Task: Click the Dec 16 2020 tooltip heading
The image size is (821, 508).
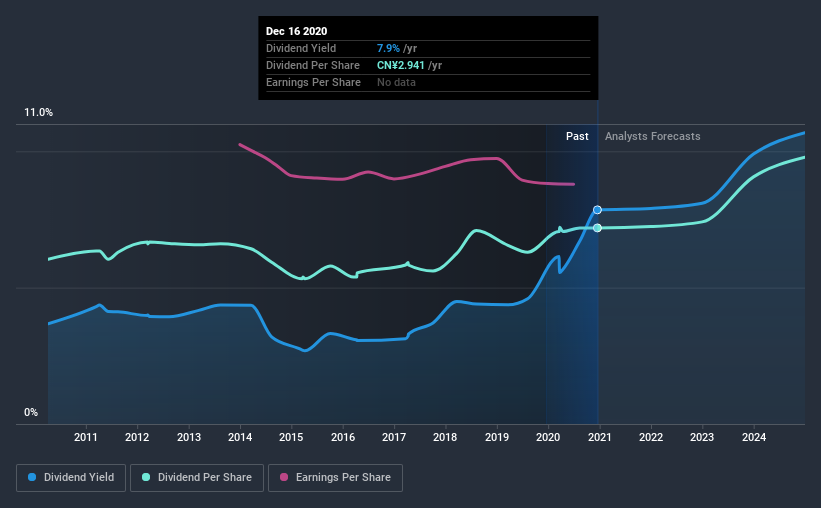Action: 296,31
